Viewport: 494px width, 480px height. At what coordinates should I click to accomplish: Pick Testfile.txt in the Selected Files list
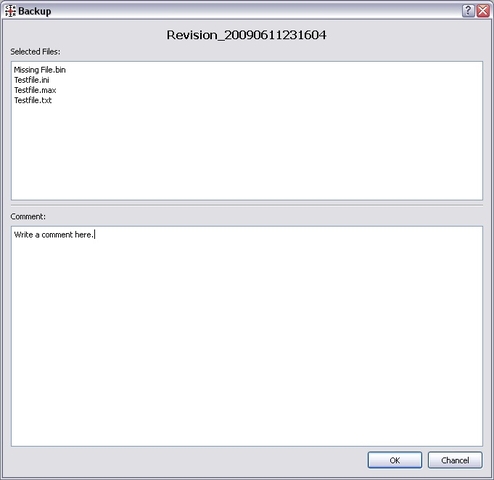click(33, 100)
